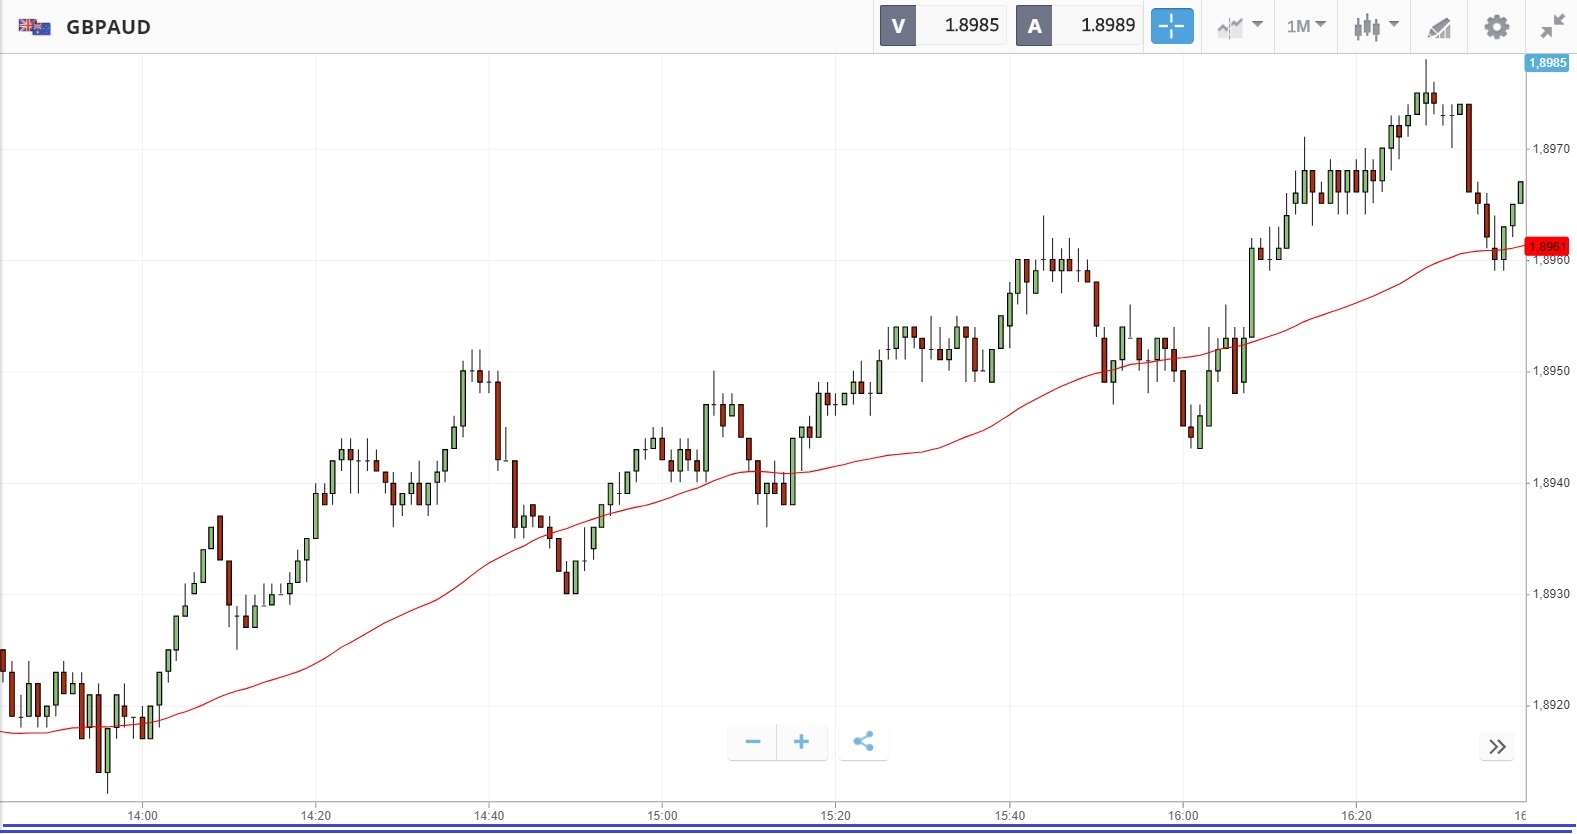The image size is (1577, 834).
Task: Click the A buy button
Action: pos(1034,26)
